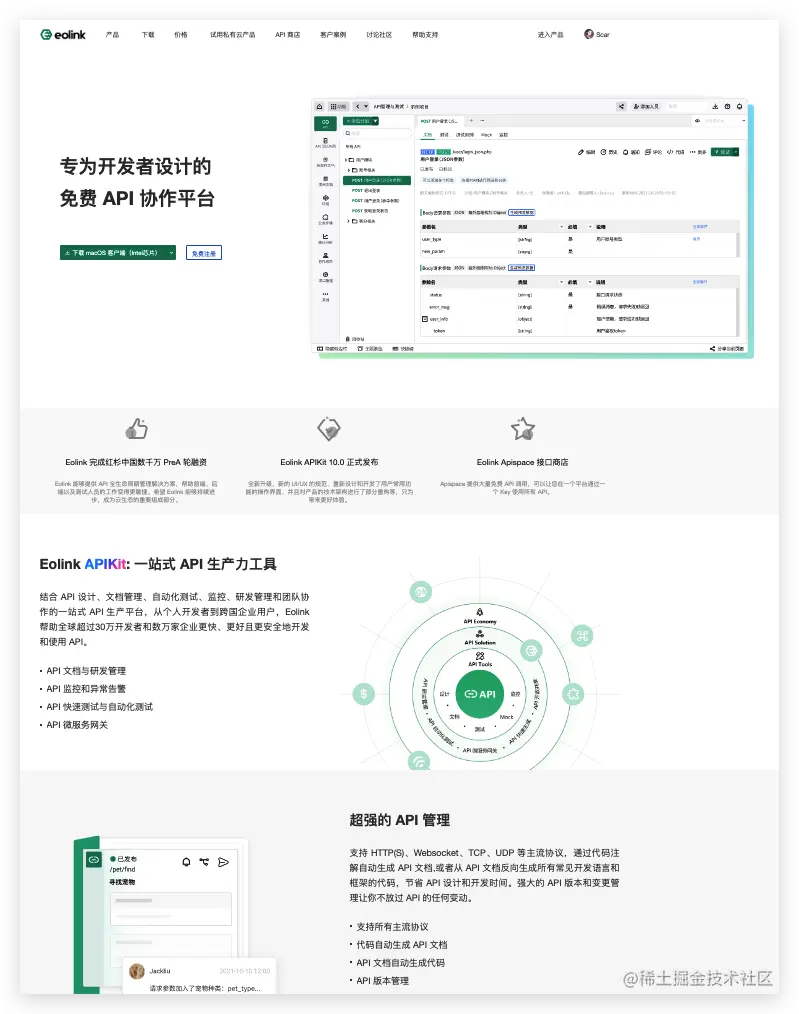Click the diamond check icon above APIKit 10.0

pos(329,429)
